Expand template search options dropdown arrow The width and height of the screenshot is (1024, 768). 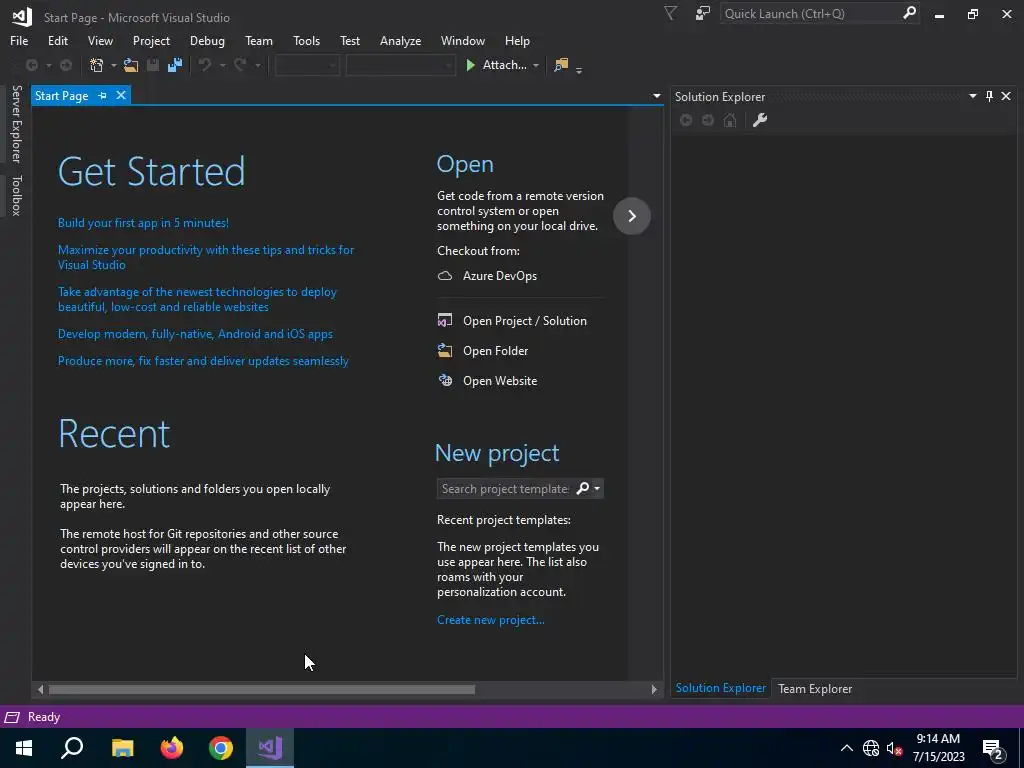pos(597,488)
